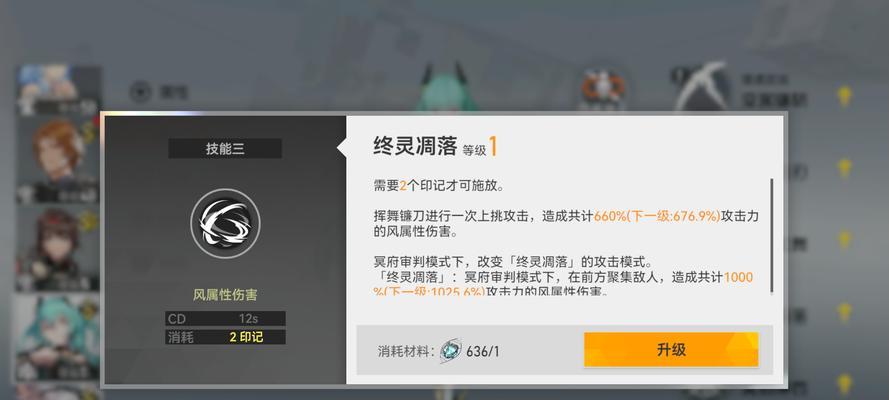The image size is (889, 400).
Task: Select the orange-haired character portrait
Action: (57, 160)
